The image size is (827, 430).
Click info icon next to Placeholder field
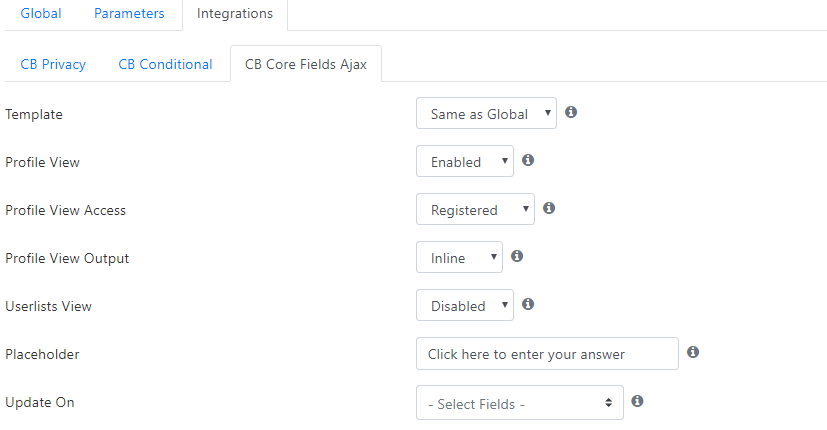[693, 352]
